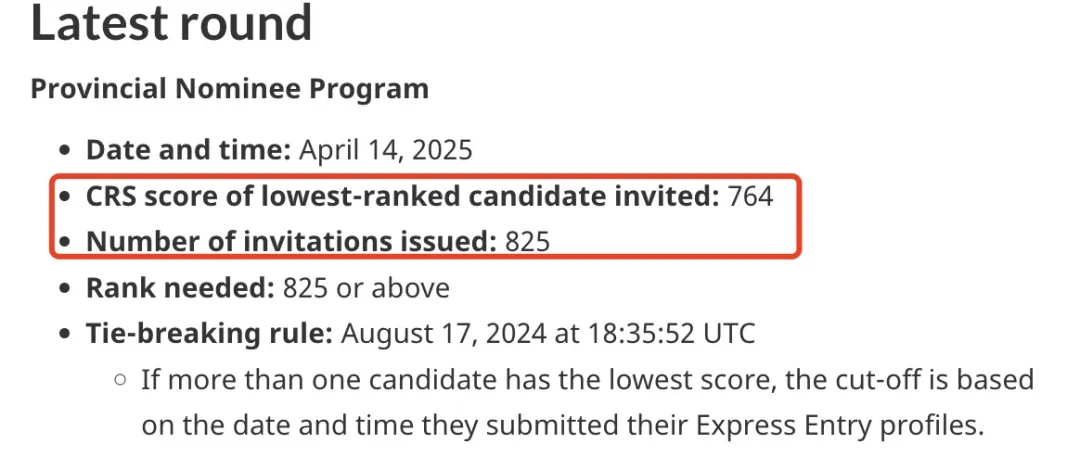Click the "Date and time:" label
The height and width of the screenshot is (456, 1080).
[189, 149]
